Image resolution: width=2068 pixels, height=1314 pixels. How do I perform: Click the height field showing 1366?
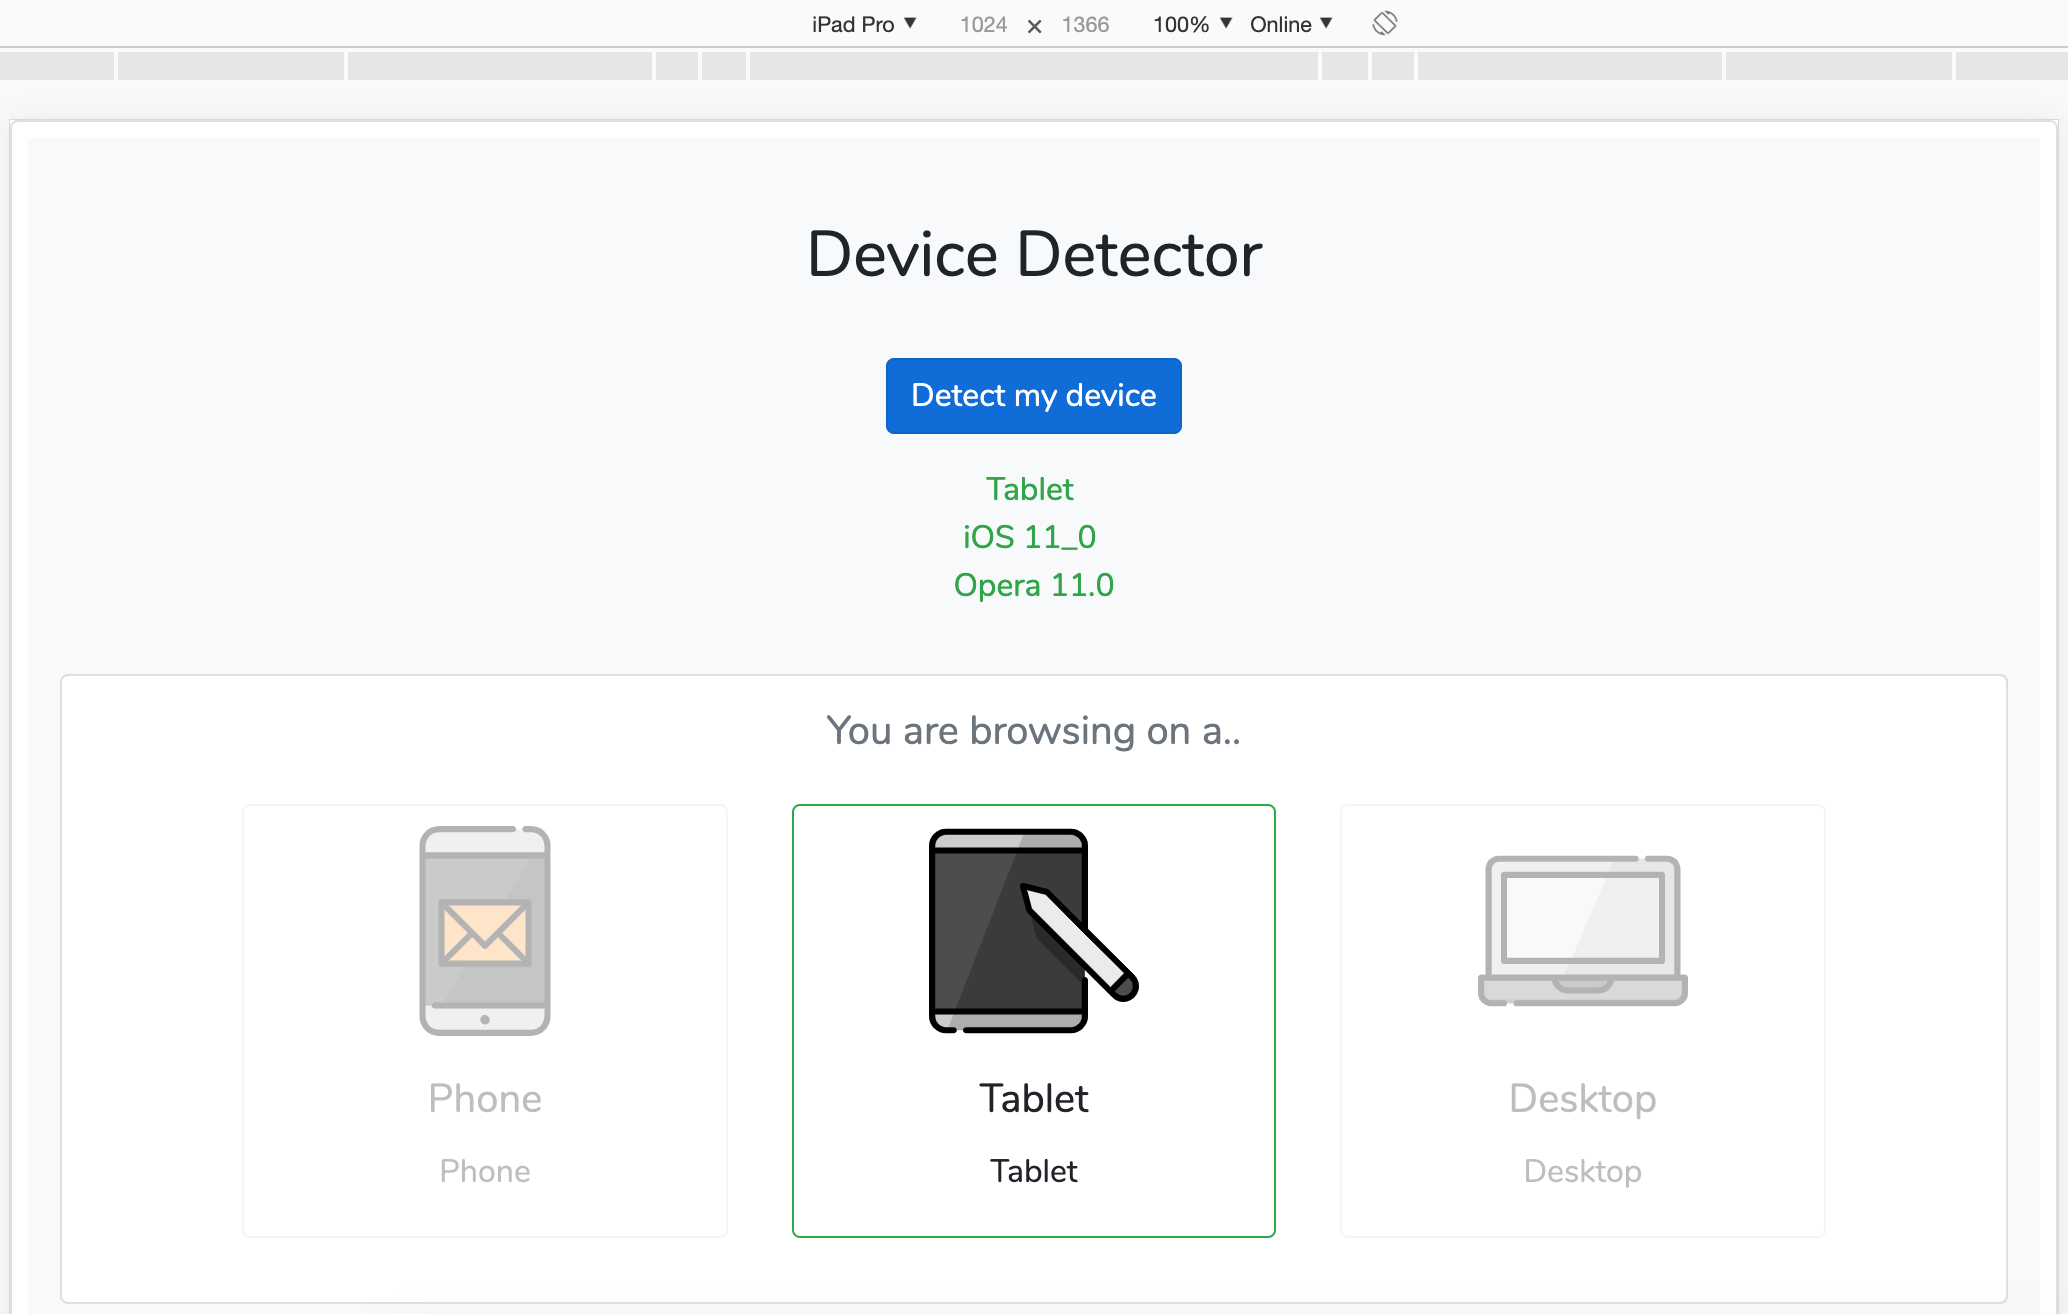click(1085, 24)
